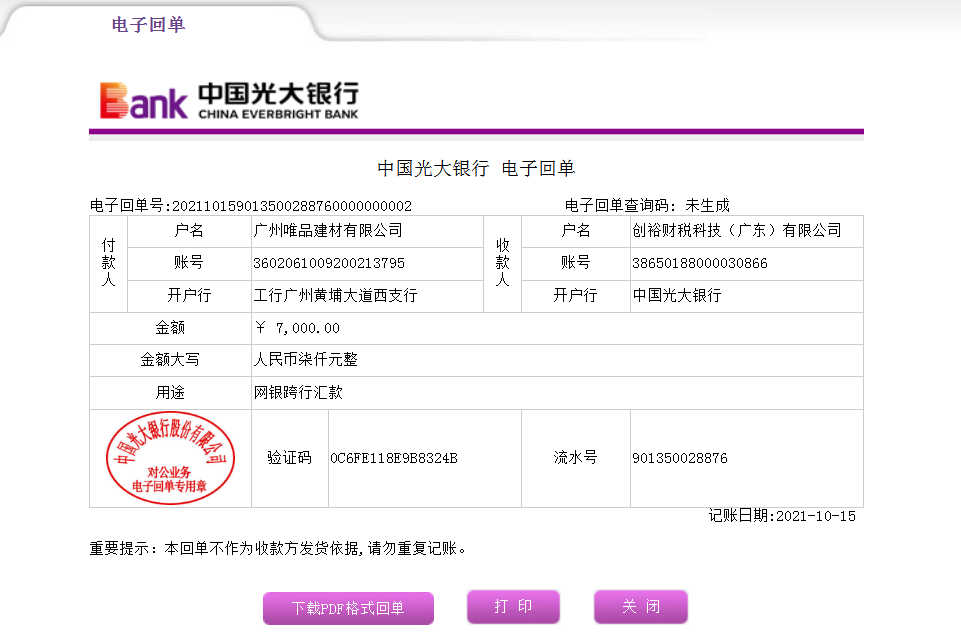Image resolution: width=961 pixels, height=635 pixels.
Task: Click the 金额大写 label cell
Action: click(170, 360)
